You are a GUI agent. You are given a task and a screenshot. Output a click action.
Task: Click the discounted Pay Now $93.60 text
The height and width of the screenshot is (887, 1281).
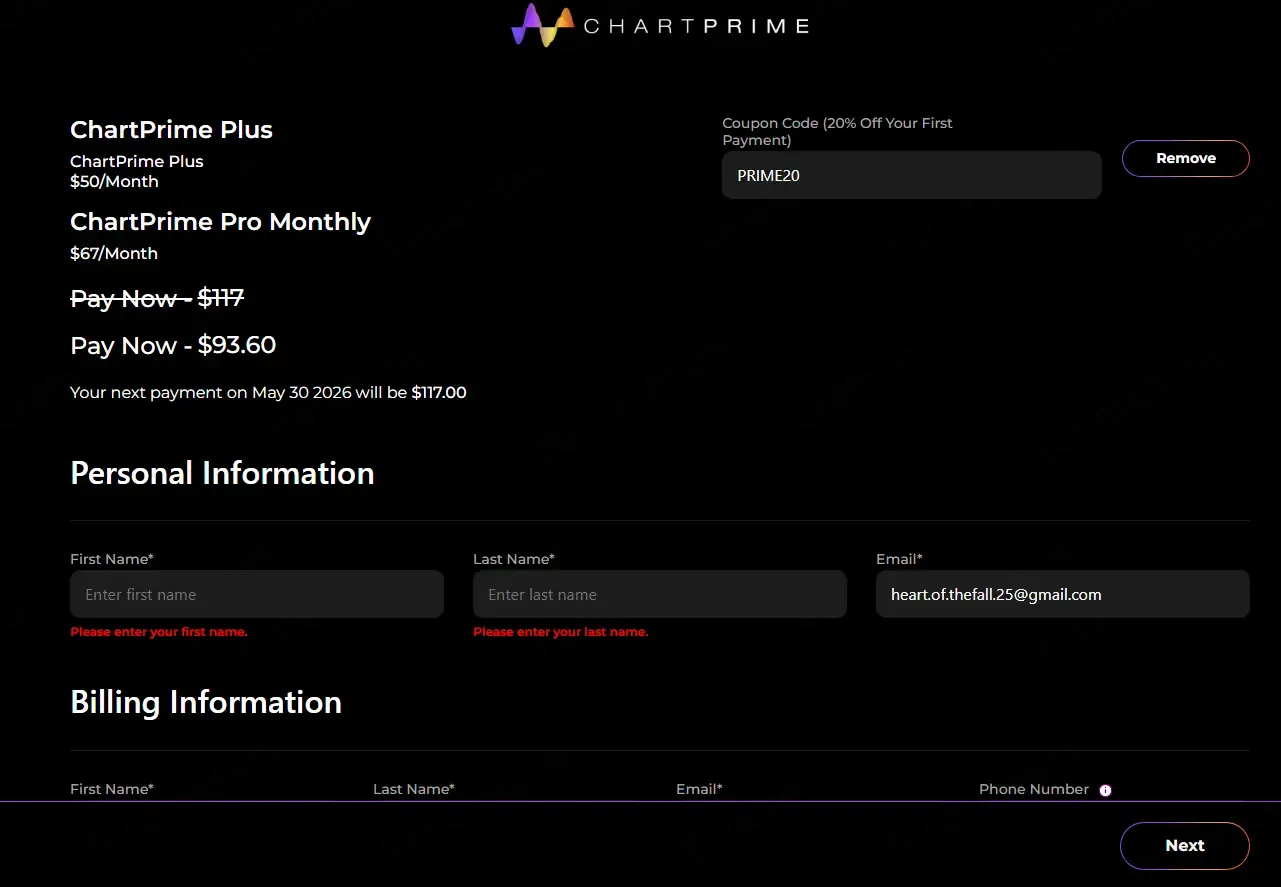click(173, 345)
